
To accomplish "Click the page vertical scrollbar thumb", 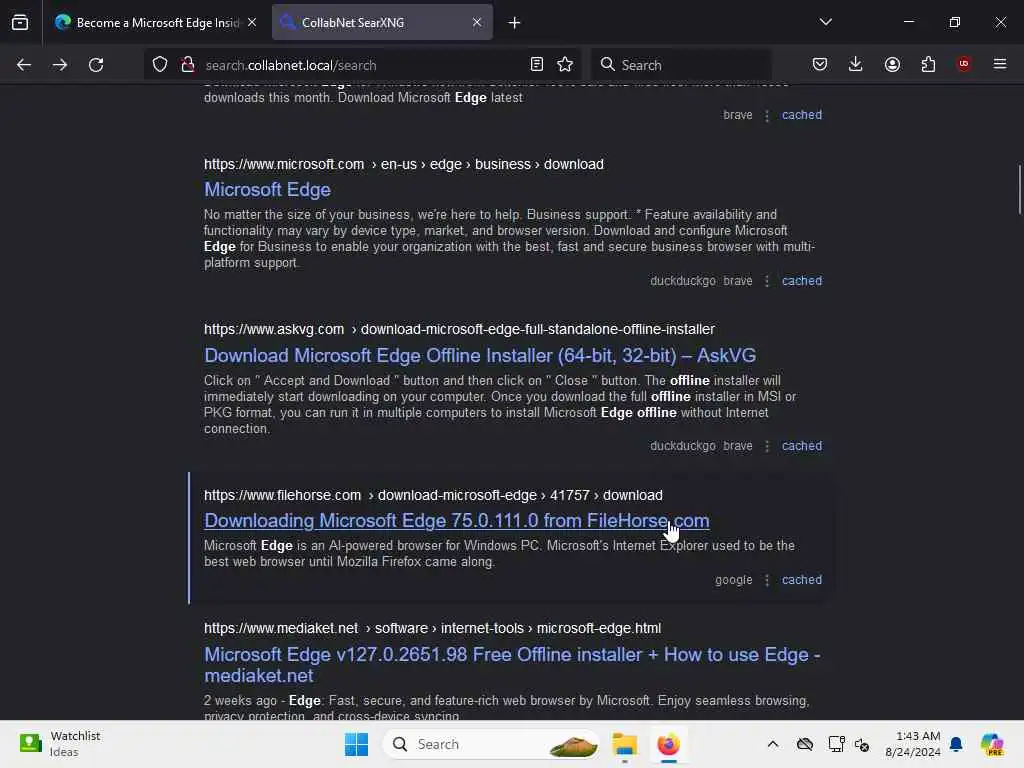I will 1019,189.
